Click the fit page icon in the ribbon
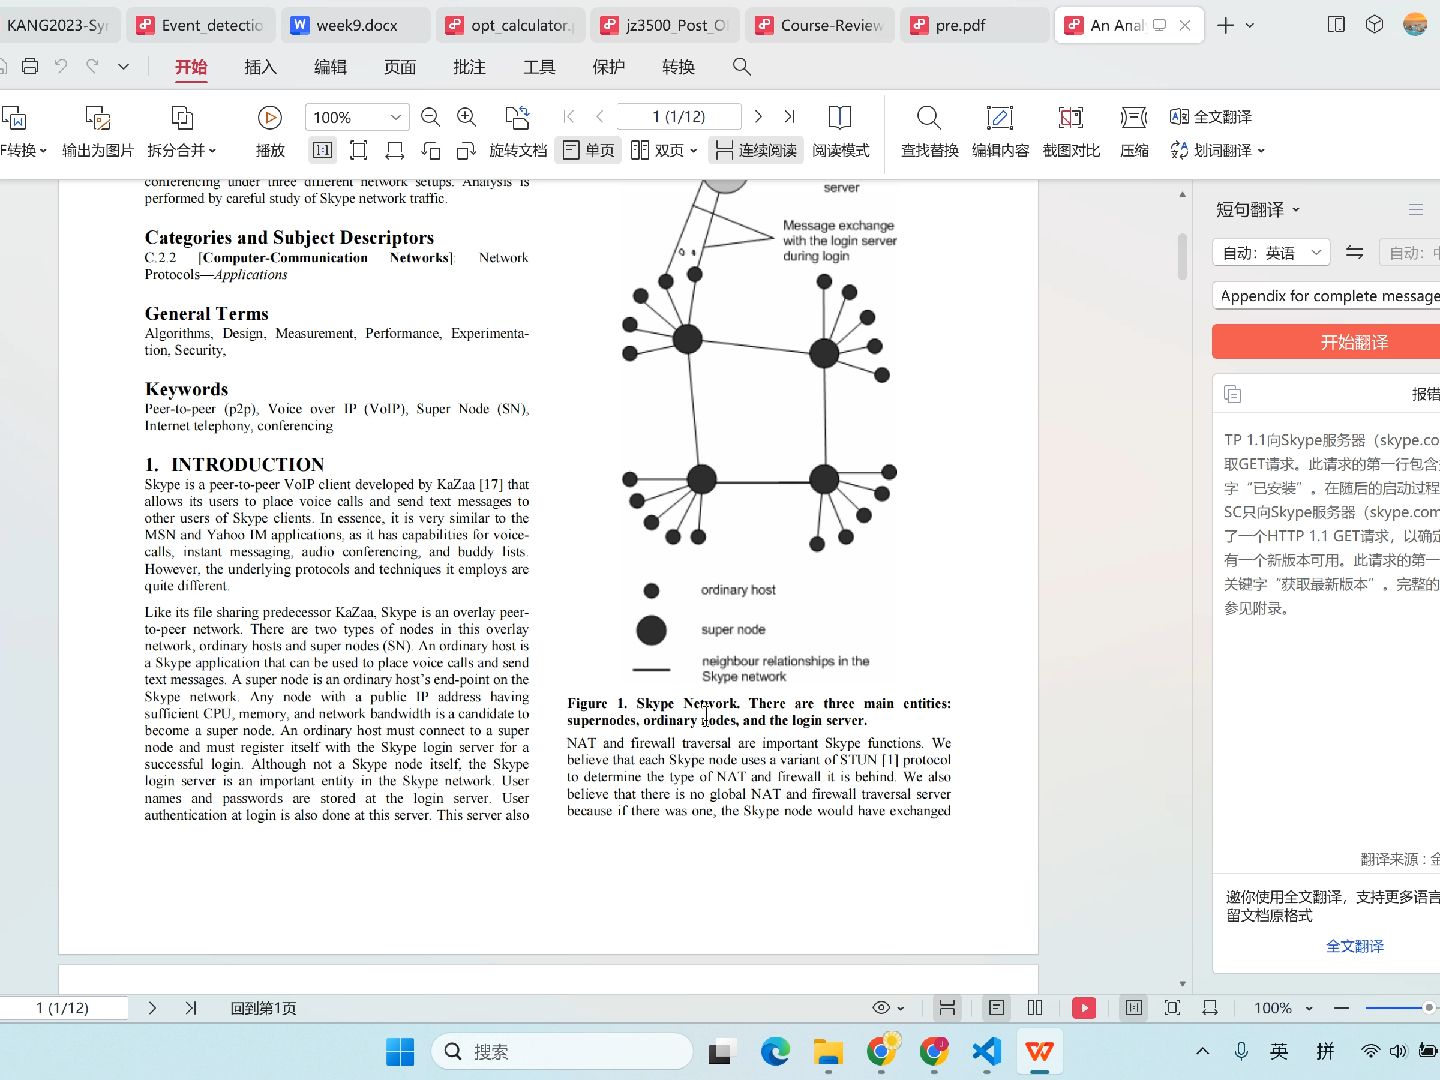 (x=358, y=150)
